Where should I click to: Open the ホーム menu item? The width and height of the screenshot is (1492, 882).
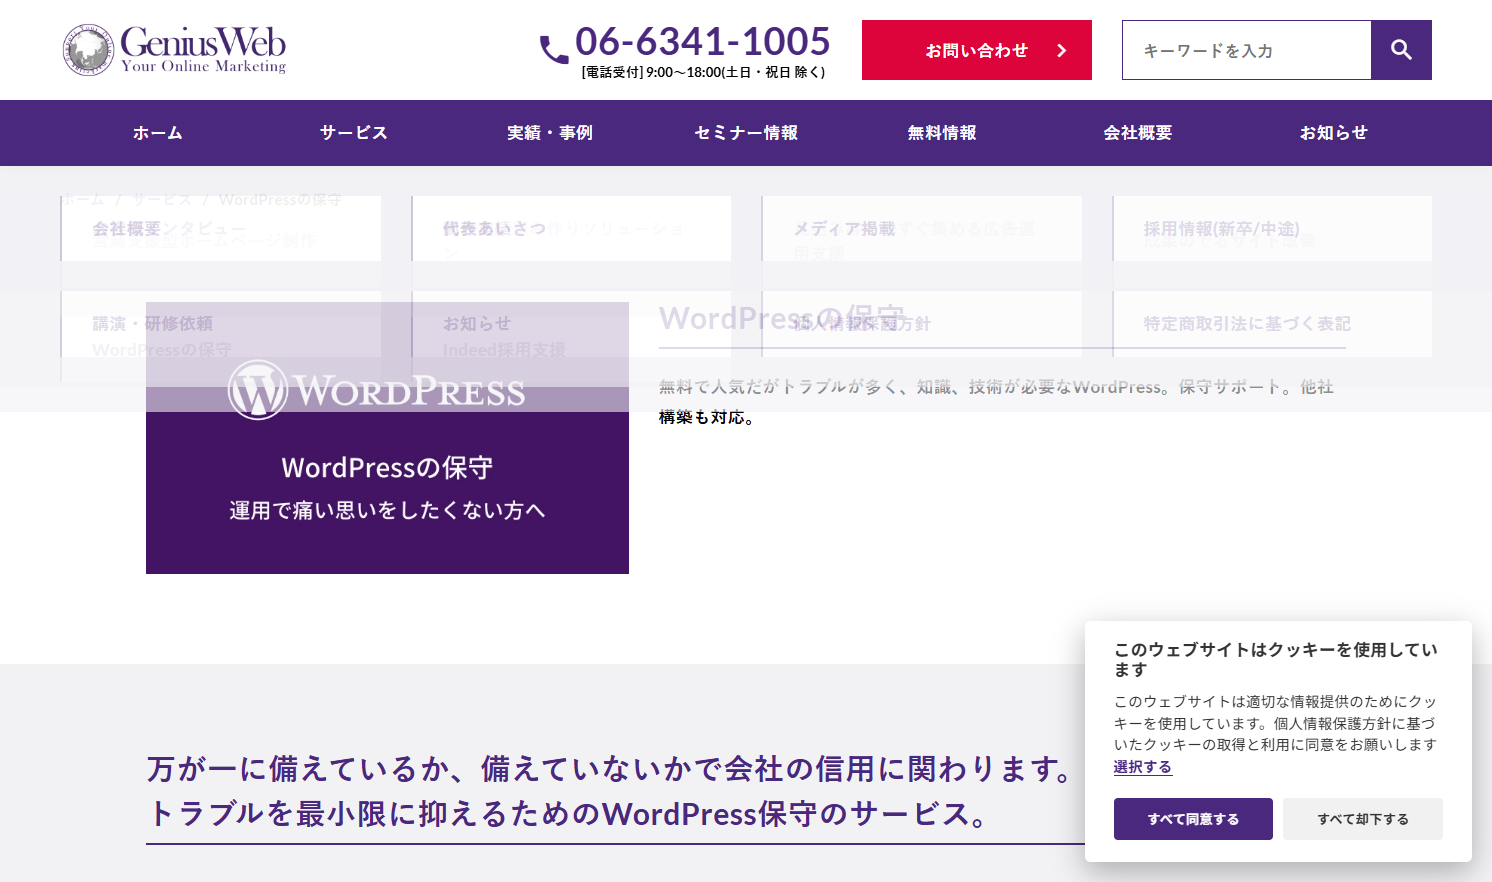(x=158, y=133)
